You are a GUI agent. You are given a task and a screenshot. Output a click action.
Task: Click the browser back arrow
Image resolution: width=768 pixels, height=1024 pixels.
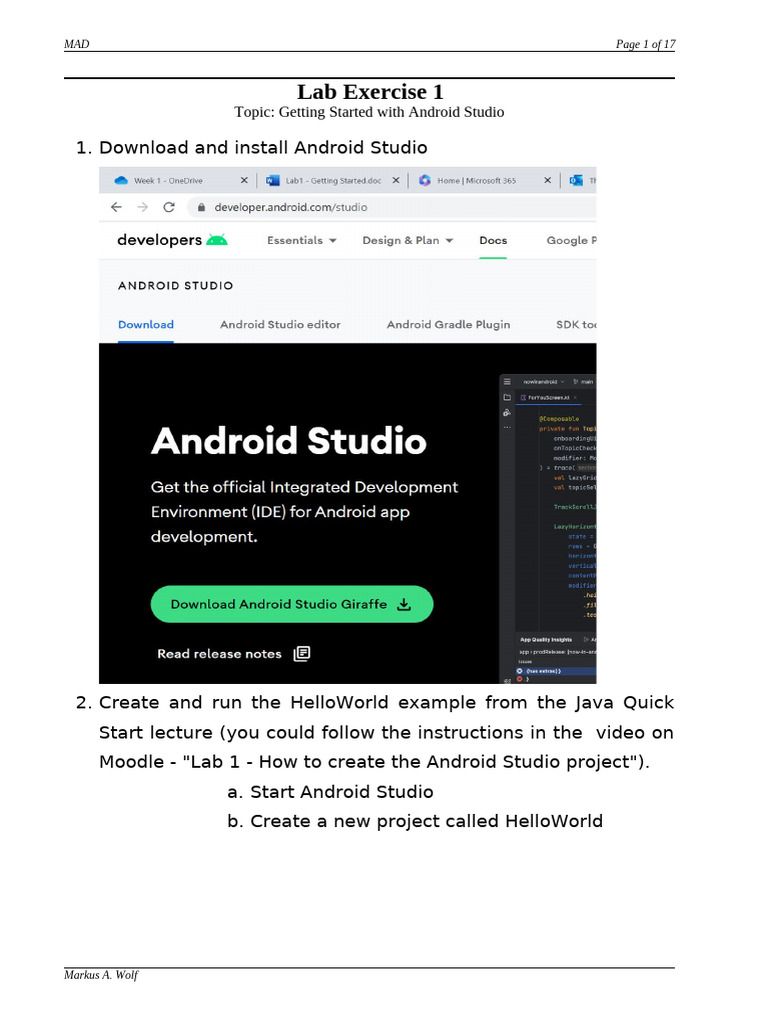116,207
